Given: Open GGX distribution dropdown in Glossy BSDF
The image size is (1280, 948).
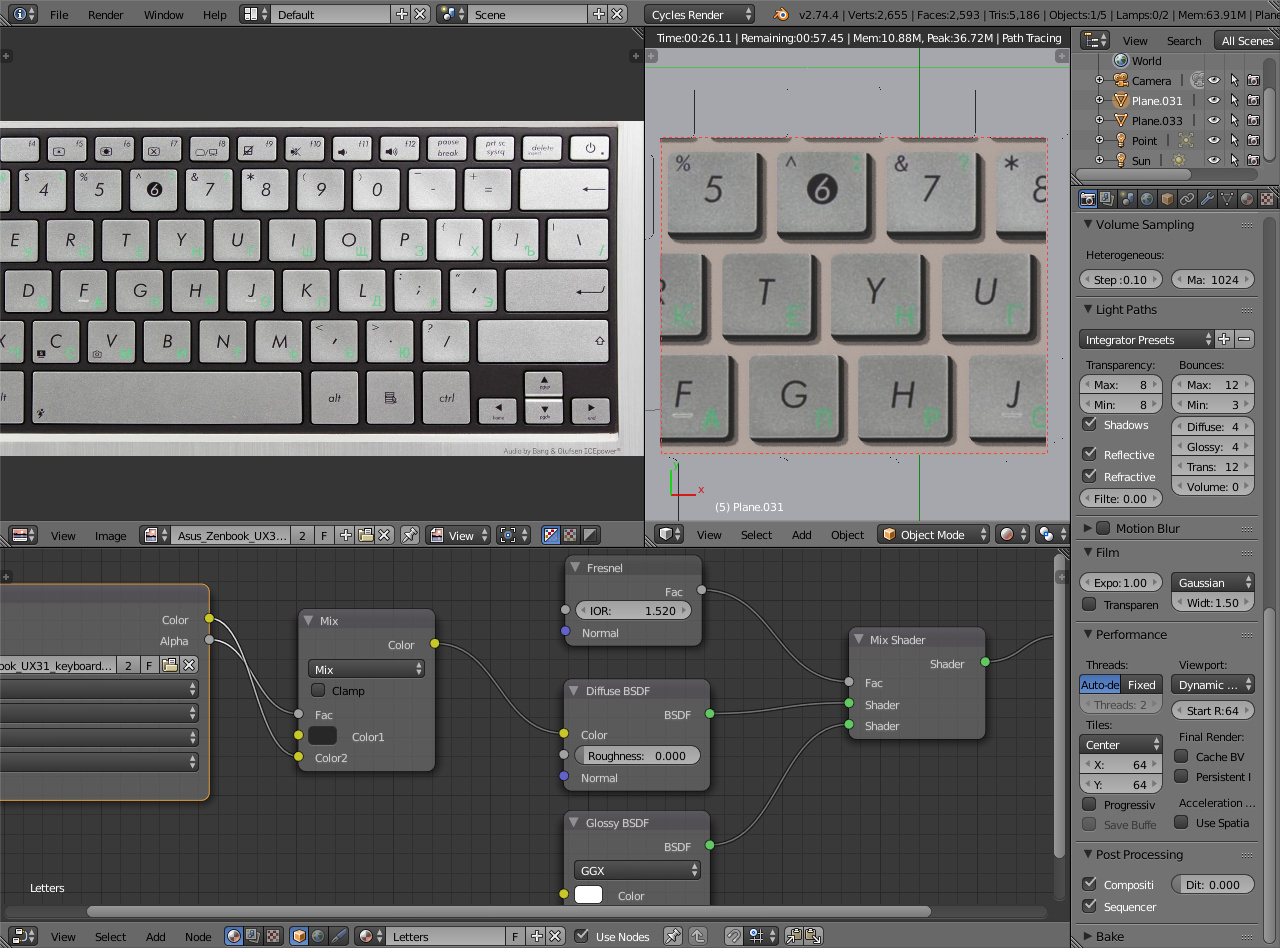Looking at the screenshot, I should tap(637, 870).
